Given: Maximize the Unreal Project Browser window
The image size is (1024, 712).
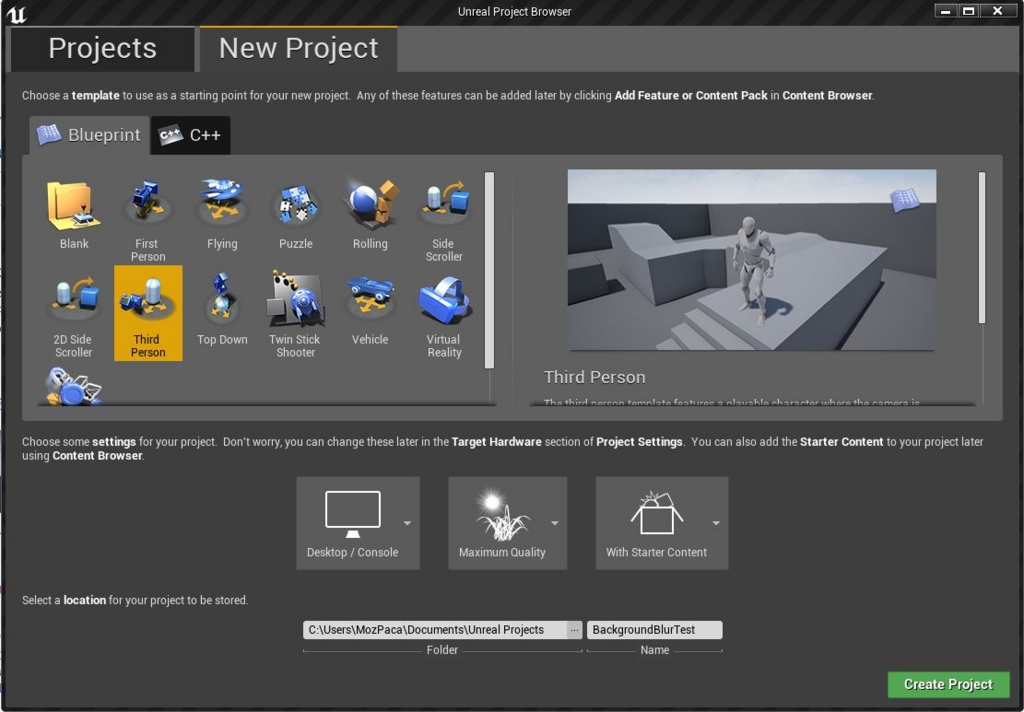Looking at the screenshot, I should tap(969, 11).
